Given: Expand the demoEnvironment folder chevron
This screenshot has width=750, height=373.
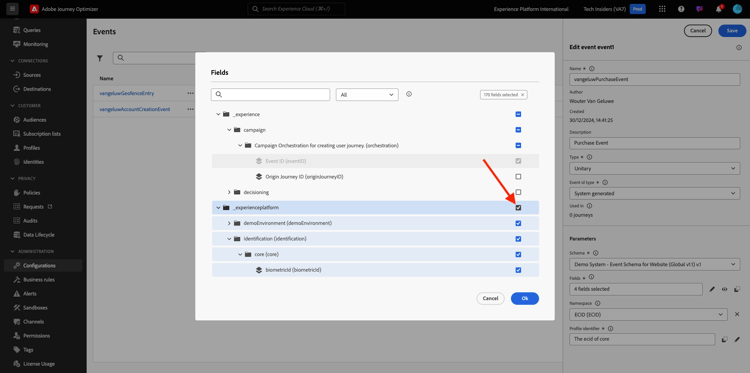Looking at the screenshot, I should (229, 223).
